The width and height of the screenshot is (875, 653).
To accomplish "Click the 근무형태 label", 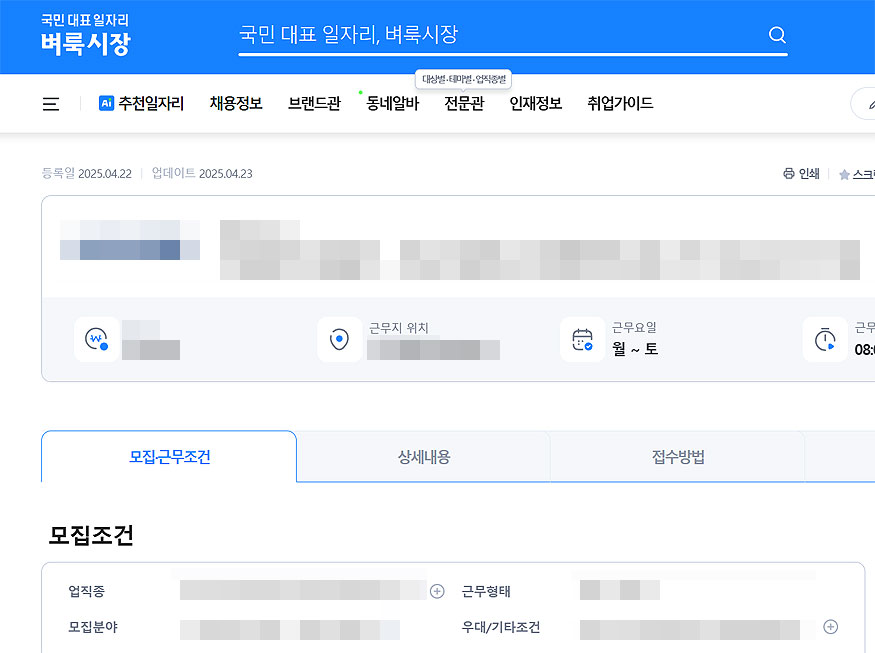I will (x=486, y=591).
